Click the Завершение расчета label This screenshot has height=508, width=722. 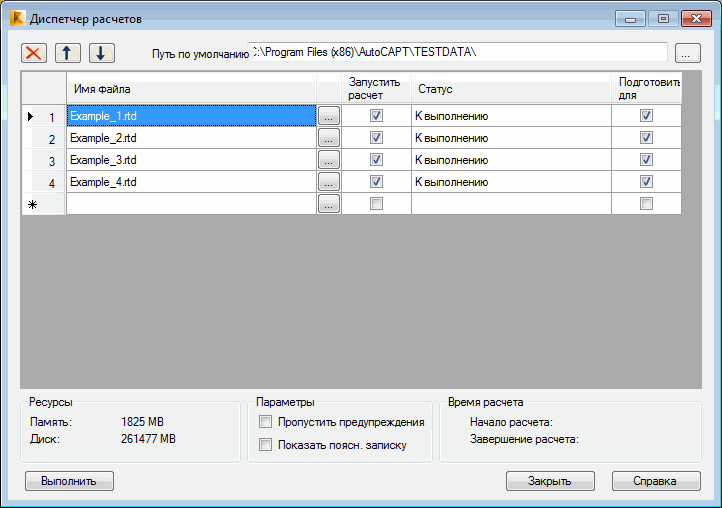(x=524, y=439)
